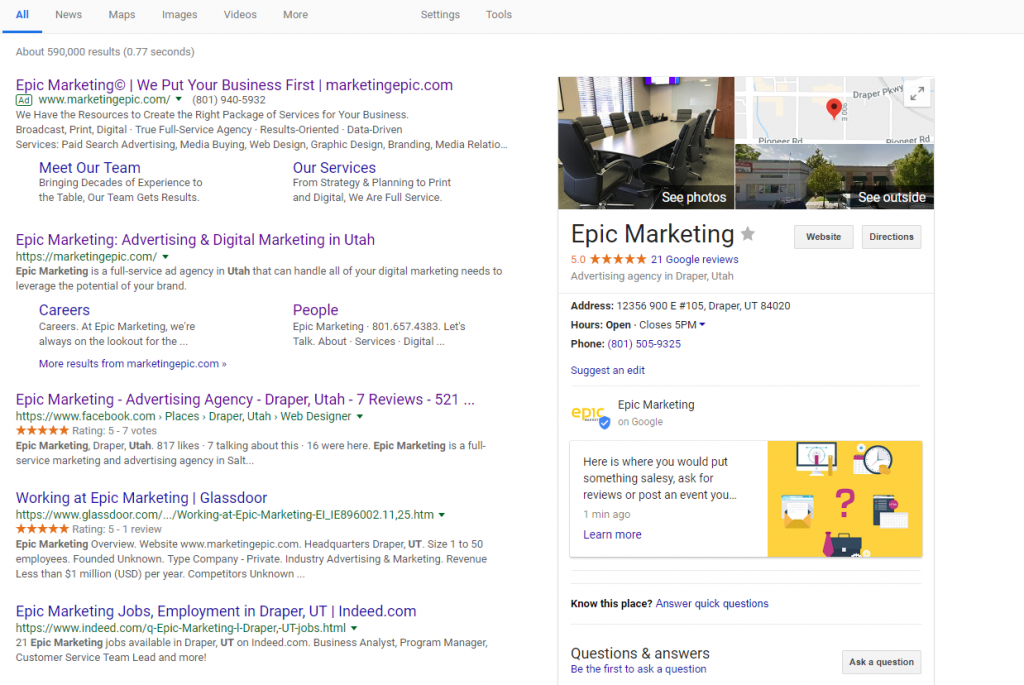Click the Ask a question button
Image resolution: width=1024 pixels, height=685 pixels.
(x=881, y=661)
